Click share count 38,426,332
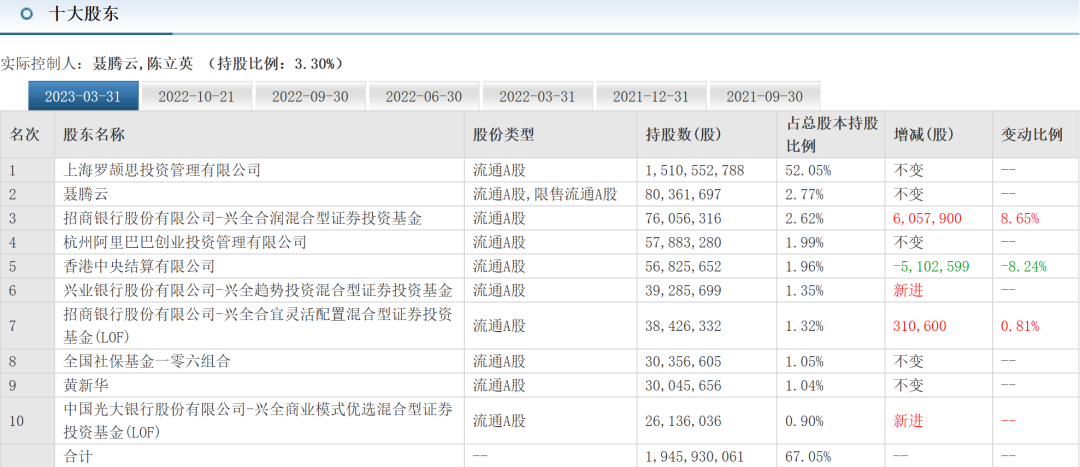 (684, 326)
